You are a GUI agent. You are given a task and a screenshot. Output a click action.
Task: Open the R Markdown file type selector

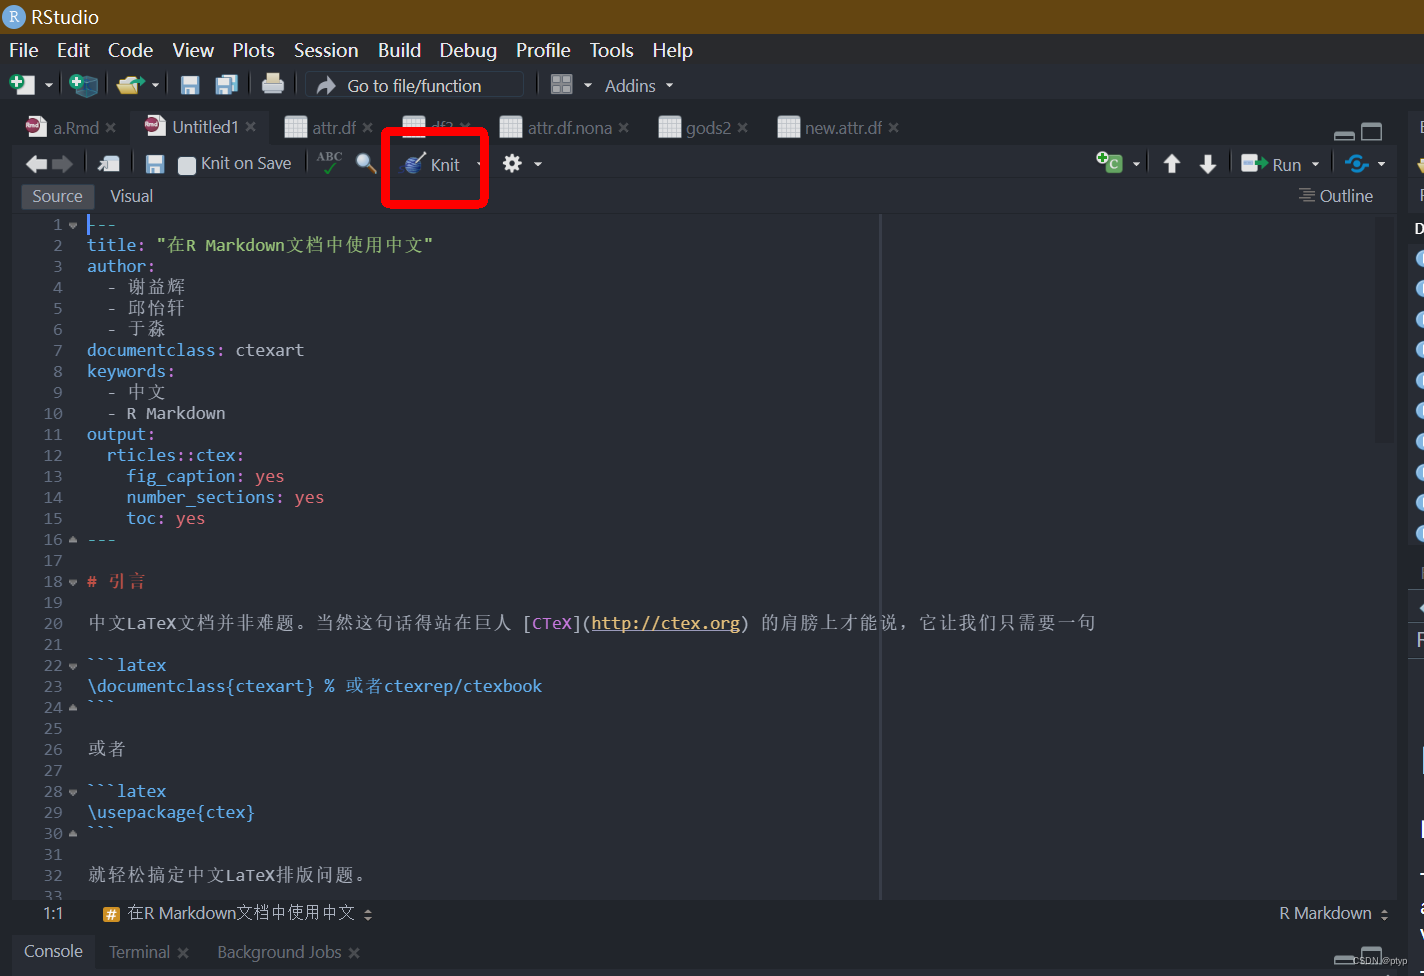[x=1334, y=913]
